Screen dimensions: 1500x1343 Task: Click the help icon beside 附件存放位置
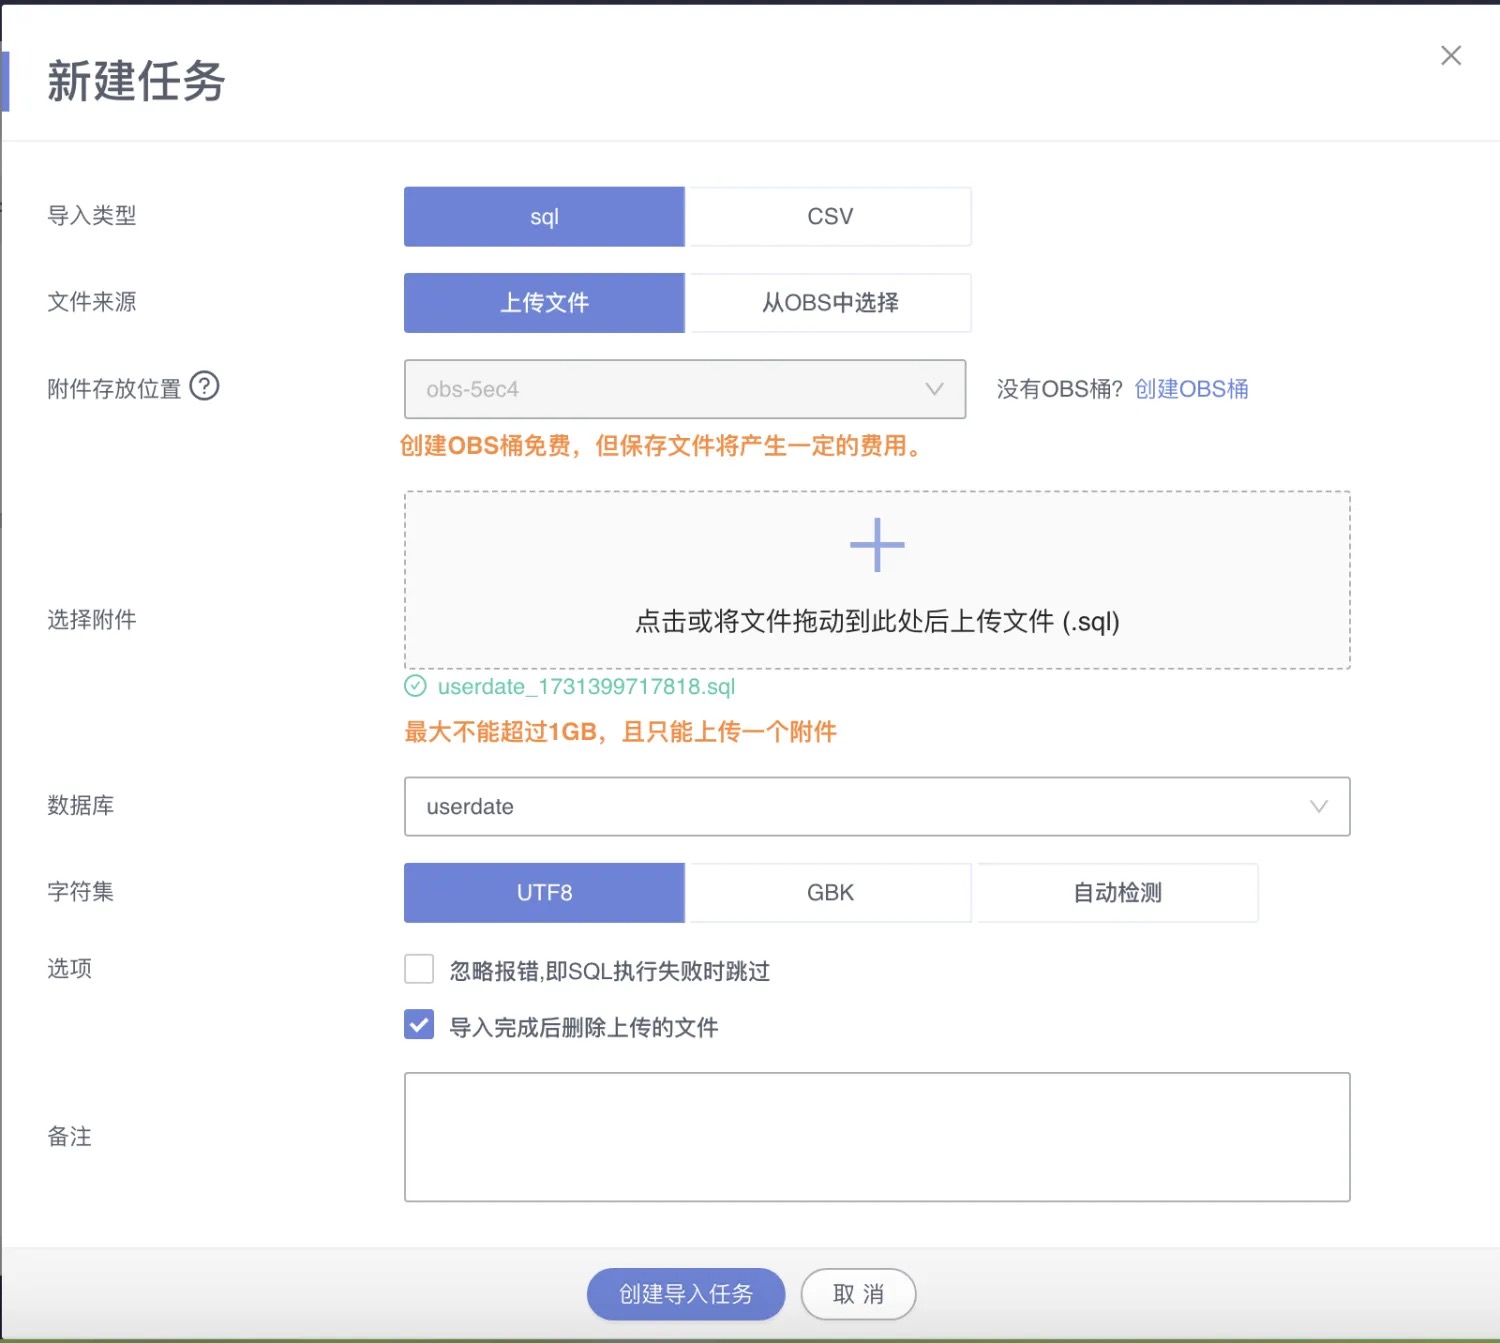pyautogui.click(x=204, y=386)
